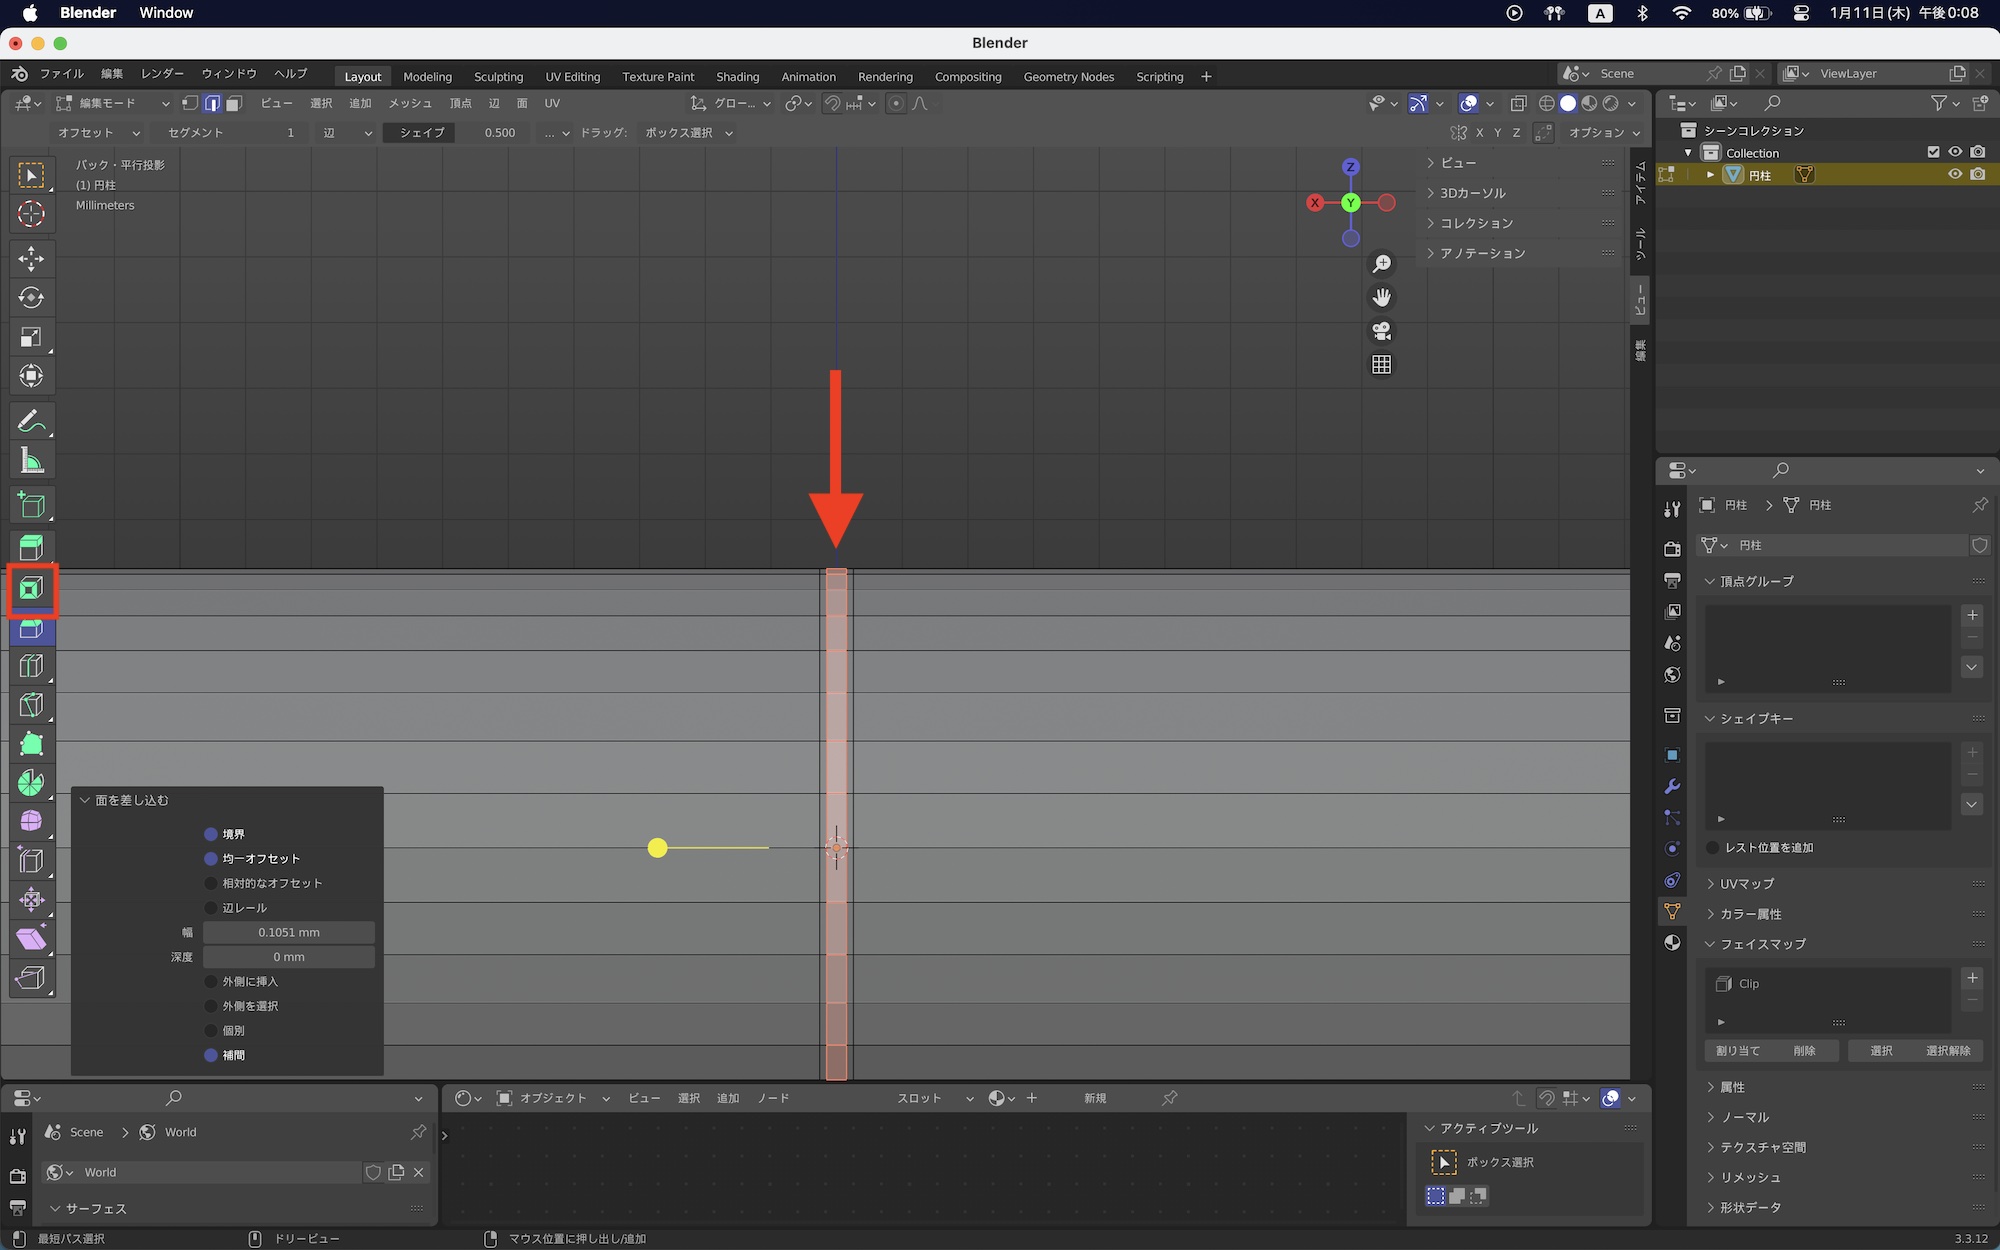Screen dimensions: 2000x1250
Task: Click the Loop Cut tool icon
Action: click(x=31, y=666)
